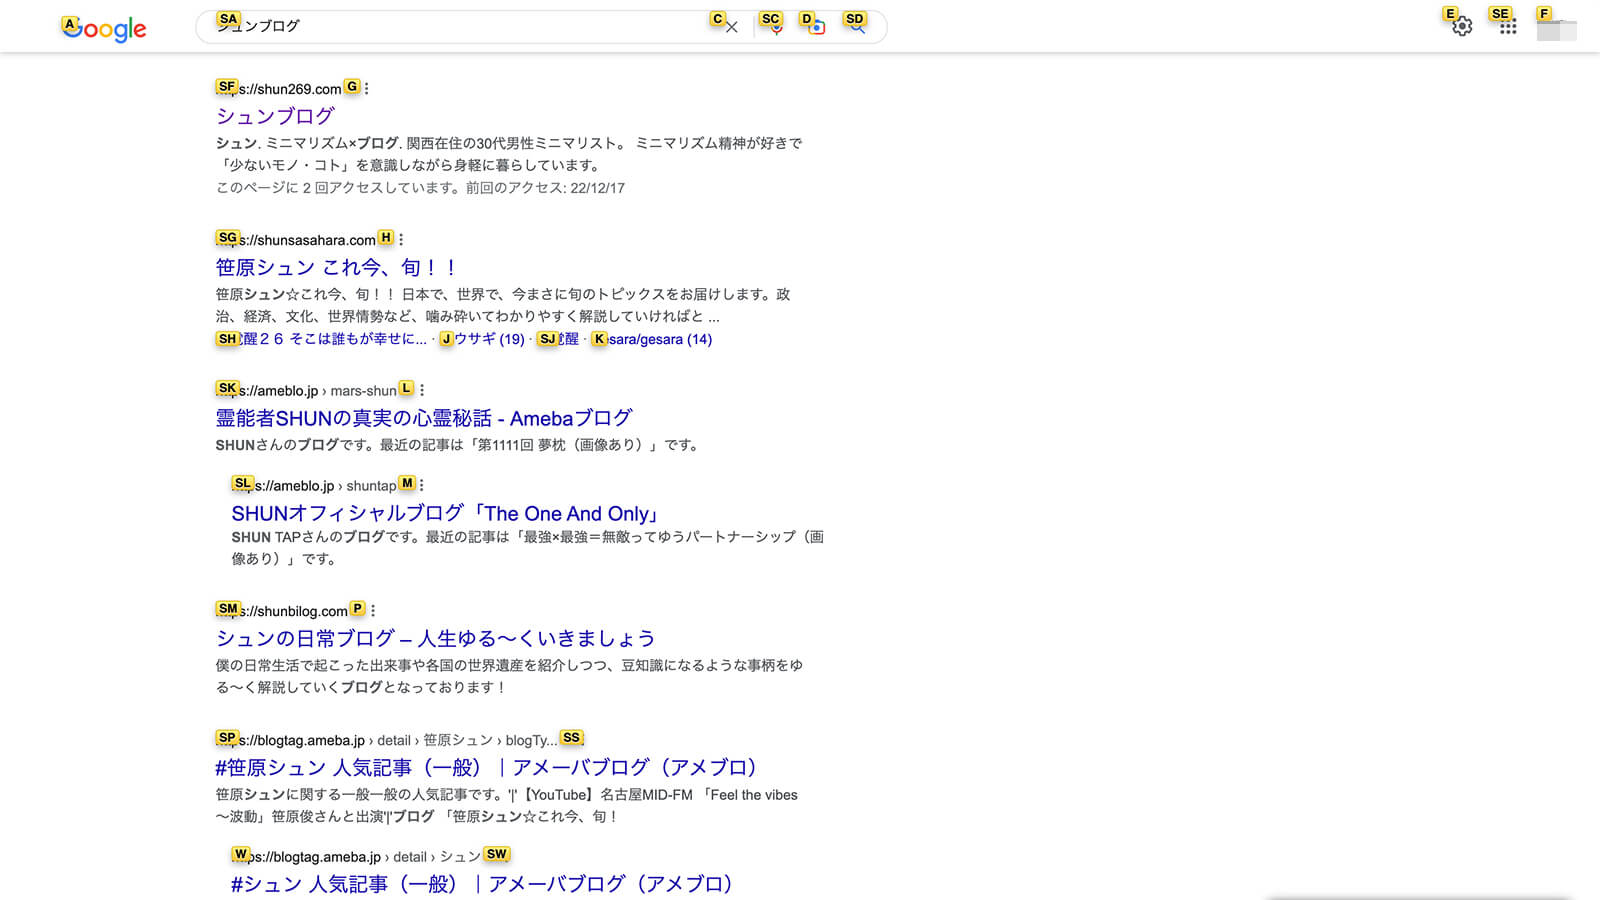Open options for blogtag.ameba.jp detail シュン result
Screen dimensions: 1600x900
(x=498, y=856)
